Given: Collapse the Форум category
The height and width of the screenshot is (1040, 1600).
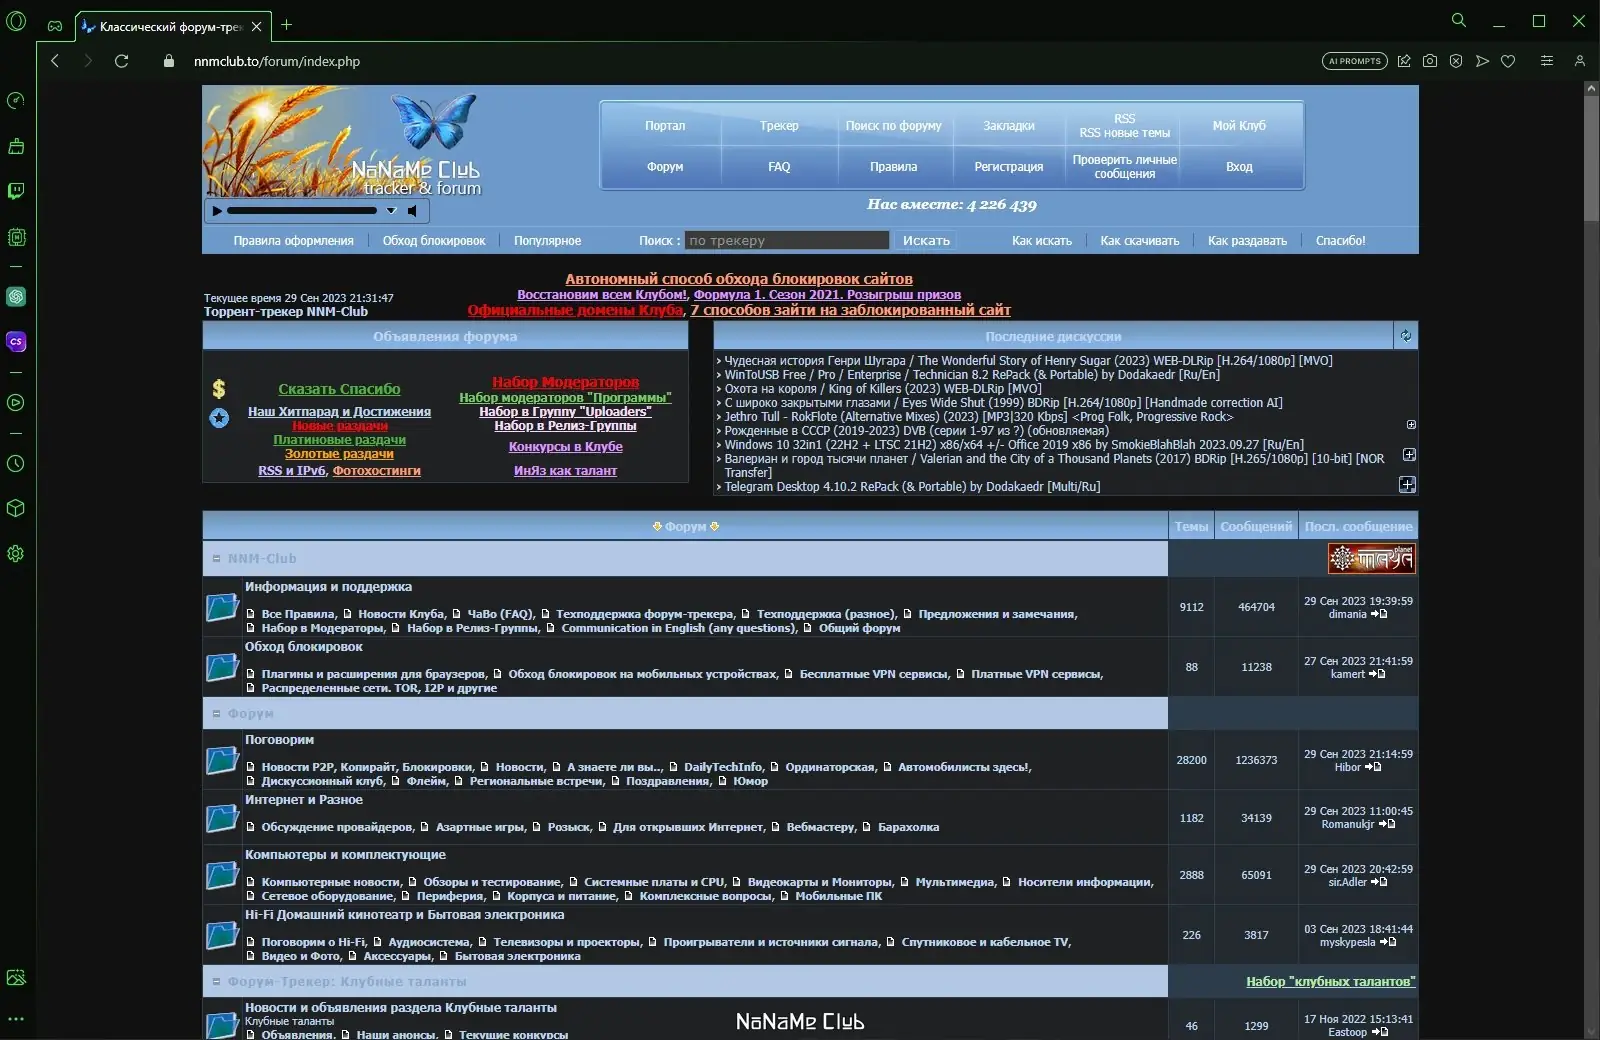Looking at the screenshot, I should (x=216, y=714).
